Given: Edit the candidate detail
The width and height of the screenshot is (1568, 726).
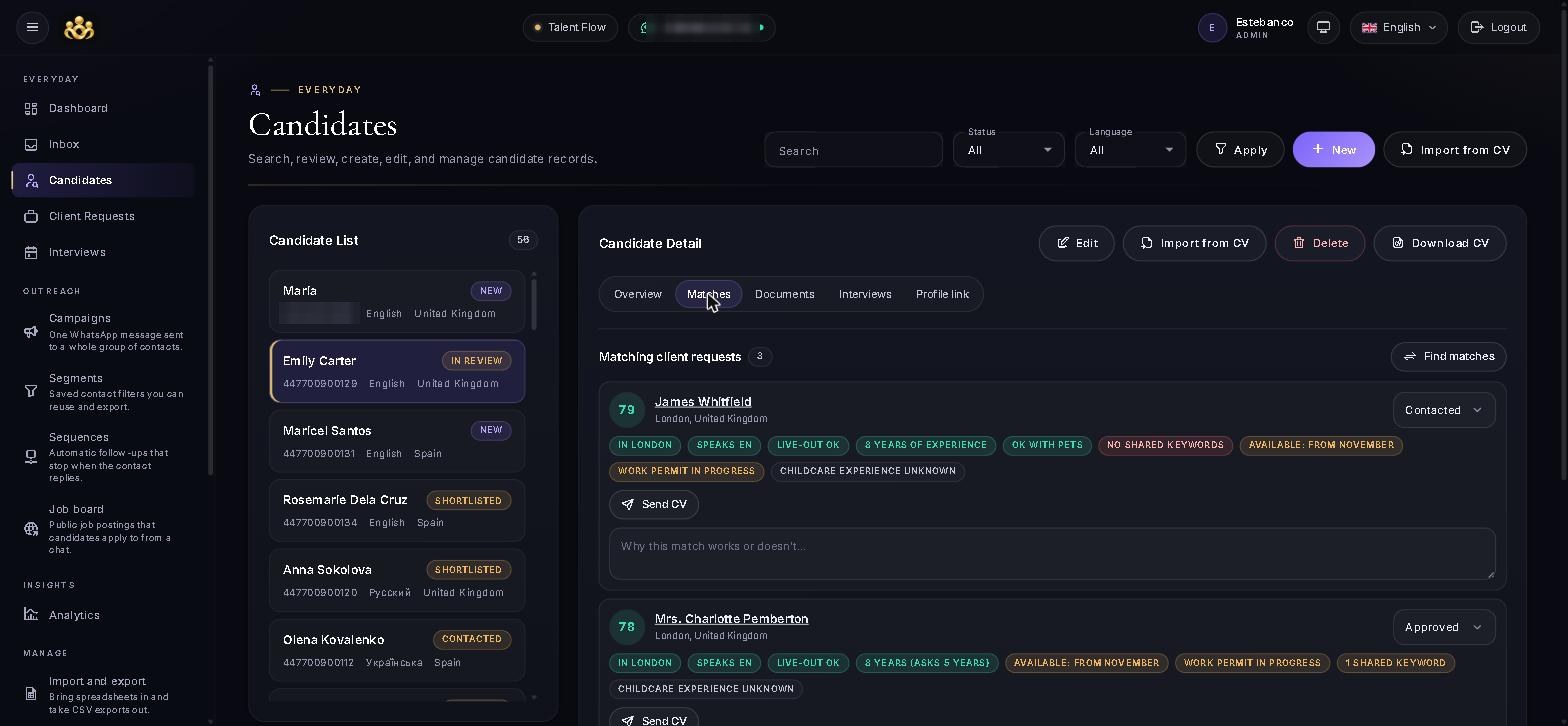Looking at the screenshot, I should (1076, 243).
